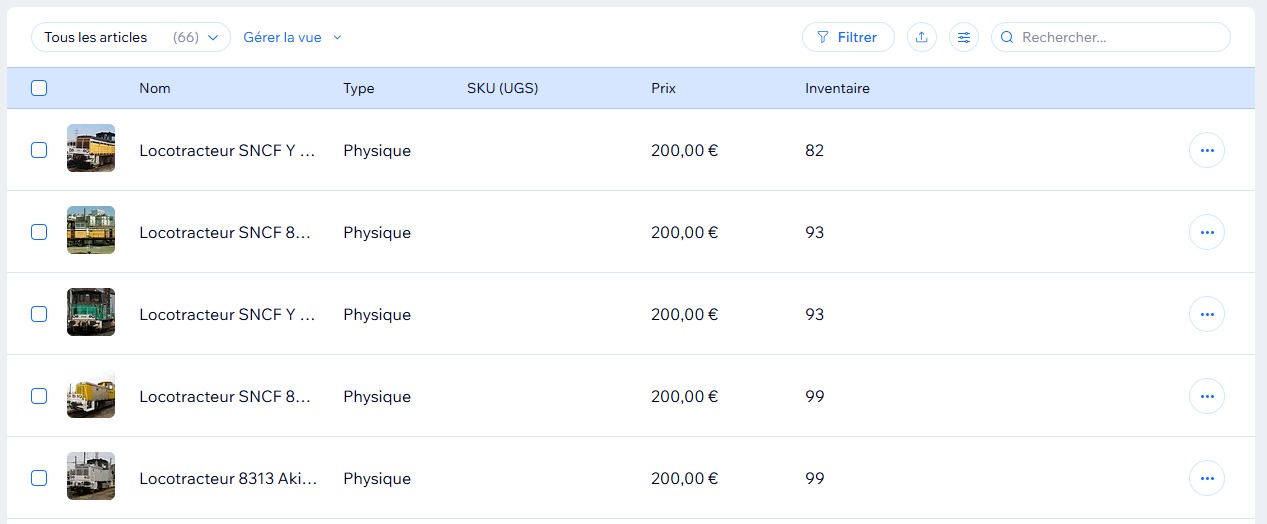
Task: Click the Inventaire column header
Action: [837, 88]
